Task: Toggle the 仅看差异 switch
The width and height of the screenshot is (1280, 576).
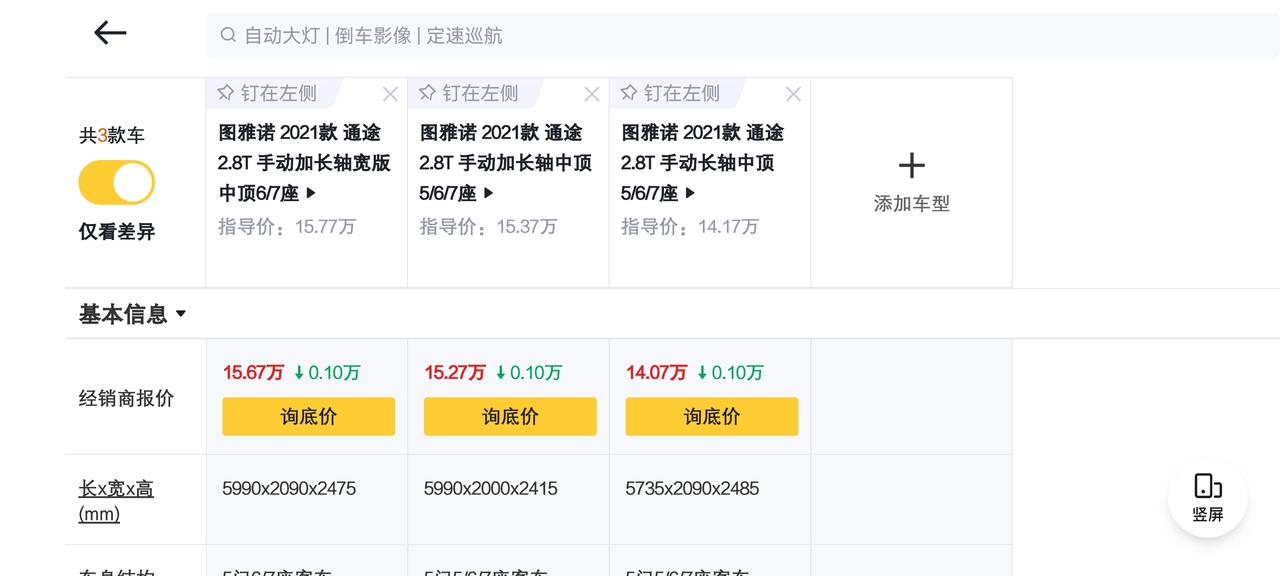Action: [x=117, y=183]
